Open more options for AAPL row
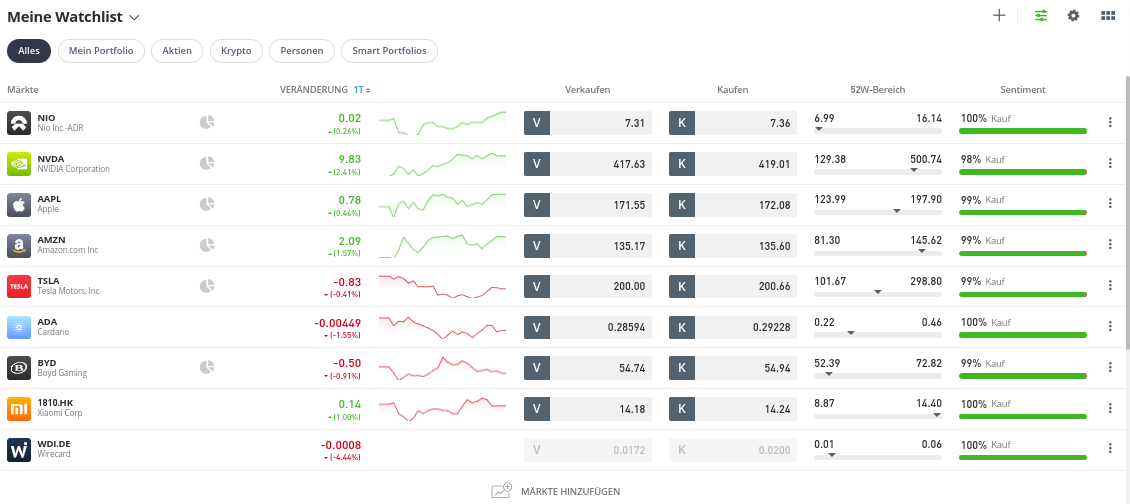Screen dimensions: 1130x504 pos(1110,204)
